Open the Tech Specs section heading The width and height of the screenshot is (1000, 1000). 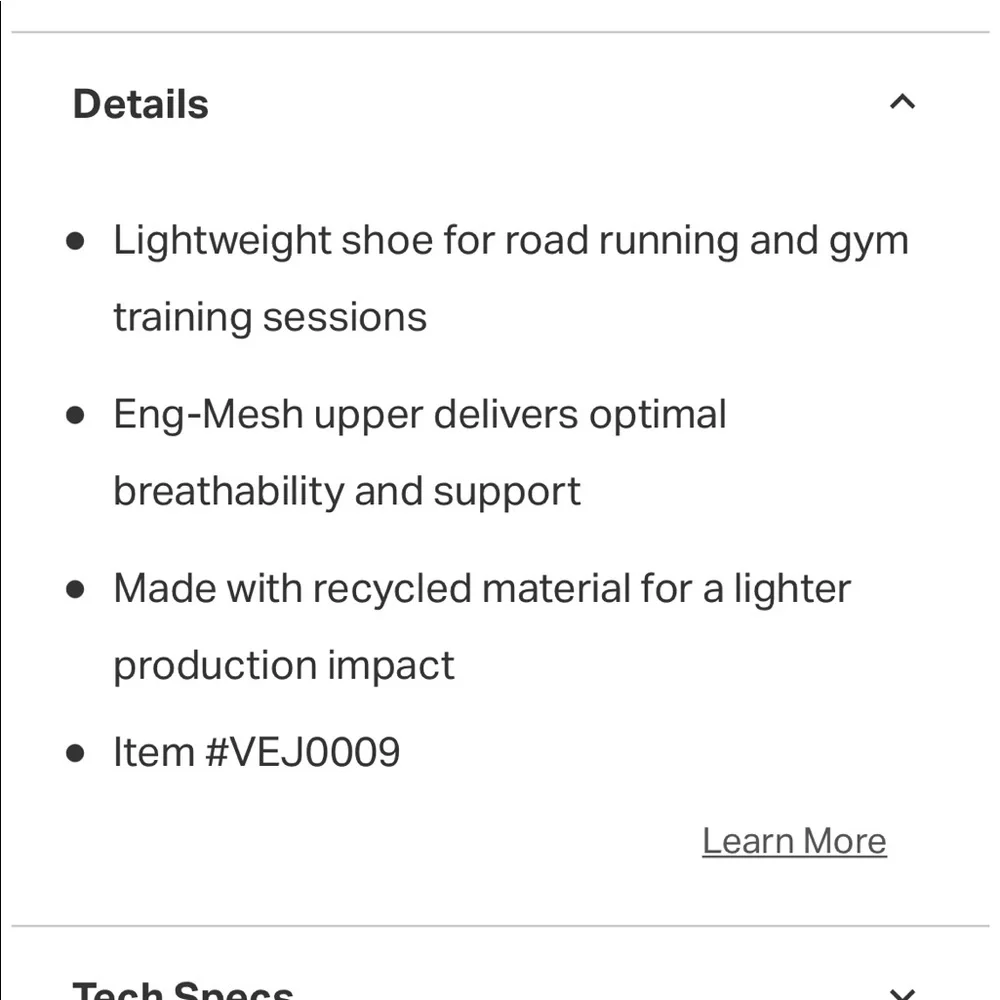[x=183, y=990]
